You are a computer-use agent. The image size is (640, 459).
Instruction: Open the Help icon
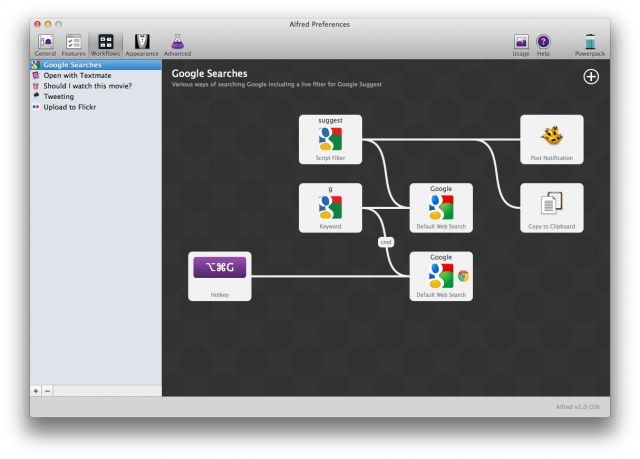(x=543, y=43)
